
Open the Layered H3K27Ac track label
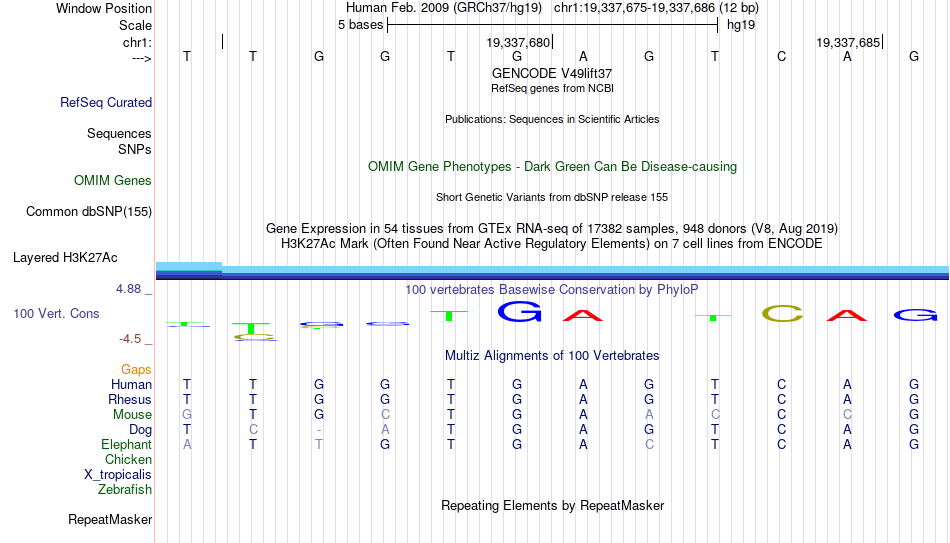(65, 258)
